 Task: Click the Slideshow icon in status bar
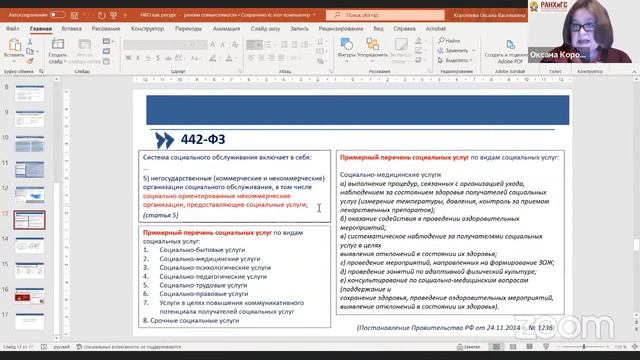pyautogui.click(x=546, y=347)
